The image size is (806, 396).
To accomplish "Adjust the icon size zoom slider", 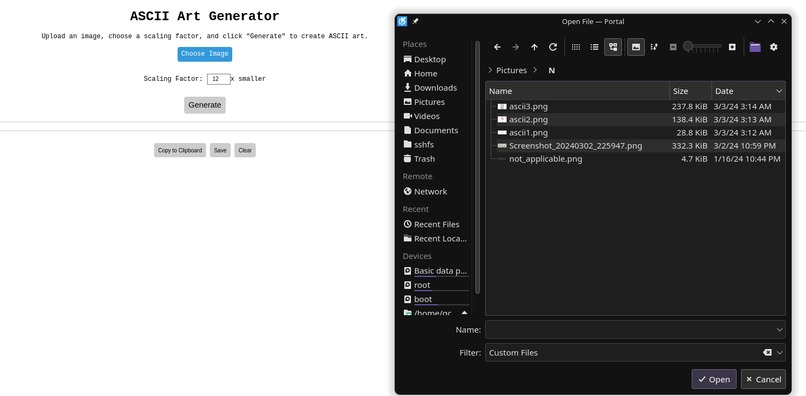I will pyautogui.click(x=702, y=47).
